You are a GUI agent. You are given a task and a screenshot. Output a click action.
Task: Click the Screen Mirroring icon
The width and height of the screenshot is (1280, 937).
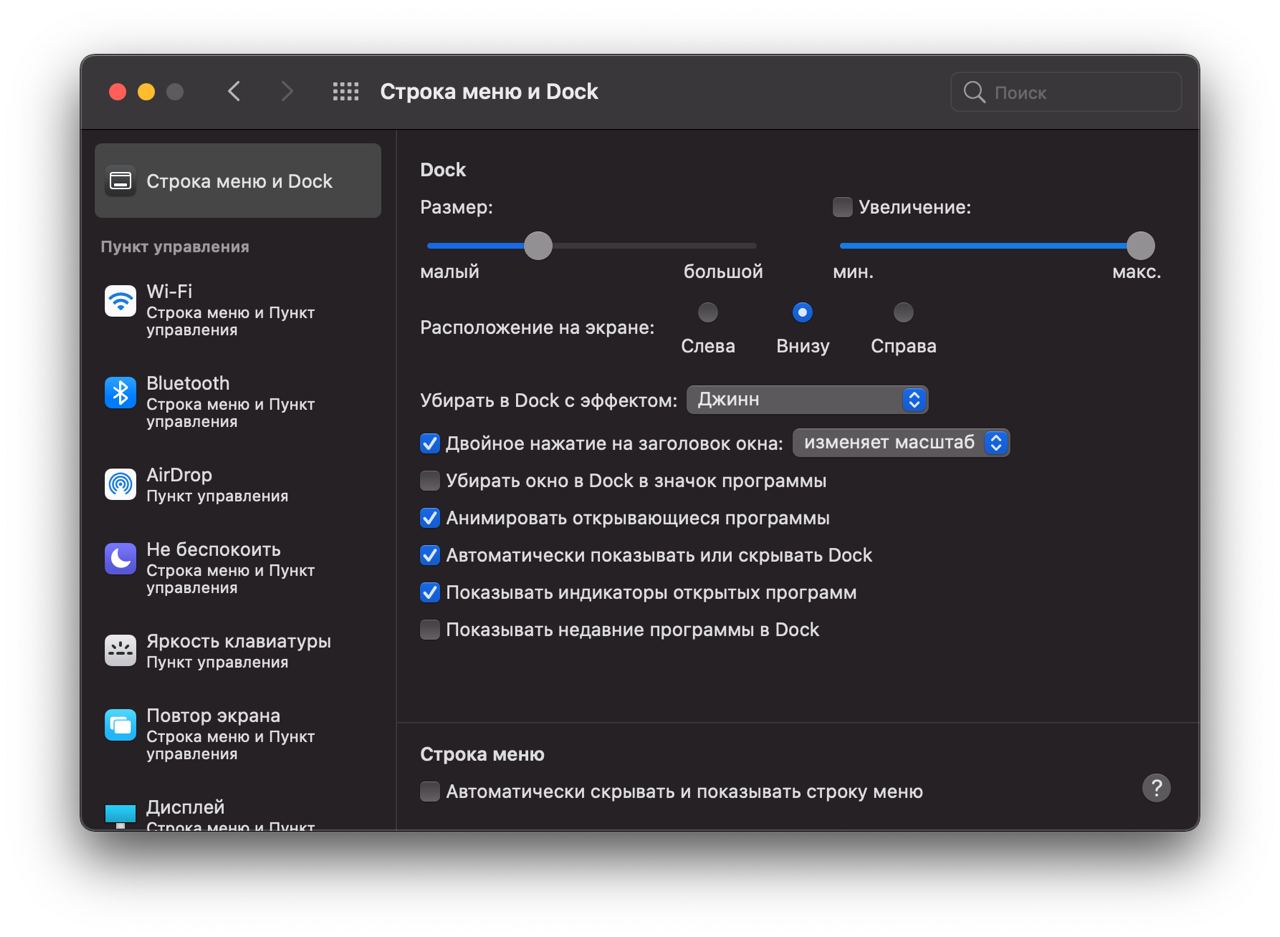click(120, 725)
